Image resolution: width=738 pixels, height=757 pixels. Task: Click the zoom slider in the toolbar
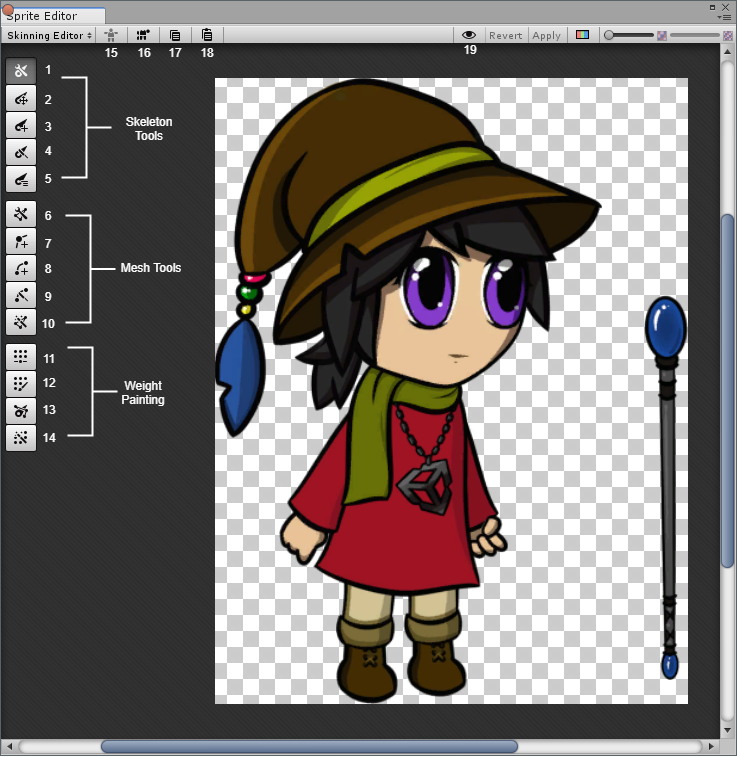click(x=630, y=35)
